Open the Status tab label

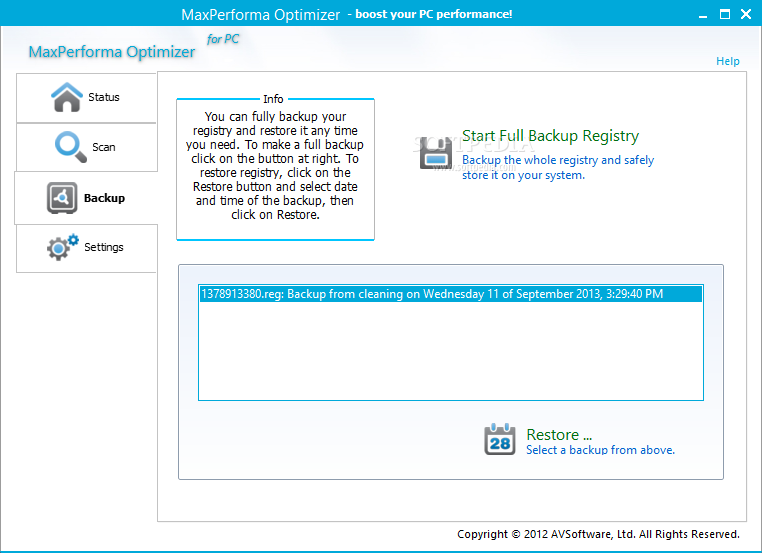tap(104, 97)
